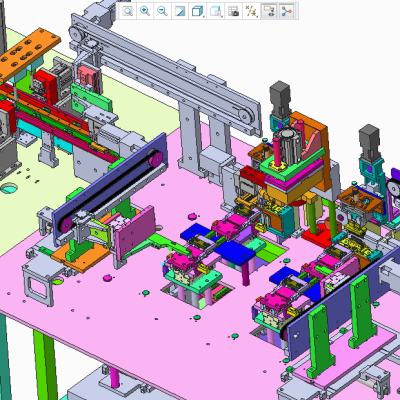Click the Zoom In magnifier icon

click(x=145, y=11)
